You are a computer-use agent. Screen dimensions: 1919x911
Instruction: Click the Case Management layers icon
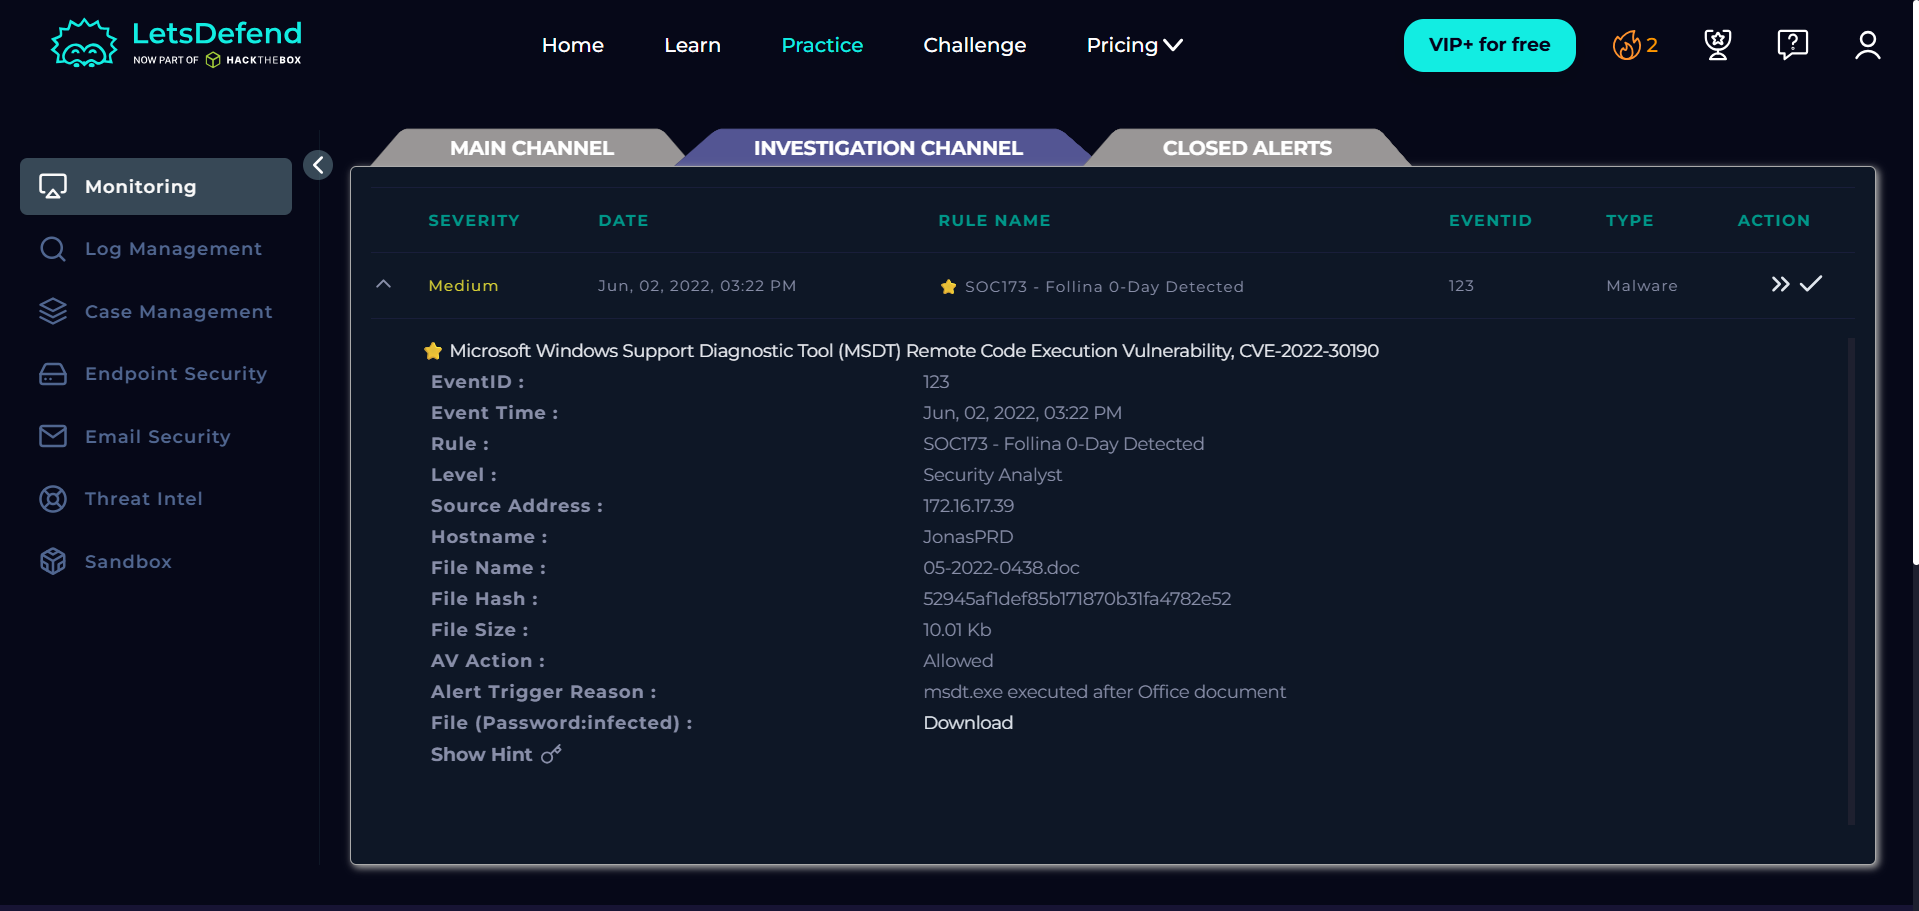pos(53,311)
